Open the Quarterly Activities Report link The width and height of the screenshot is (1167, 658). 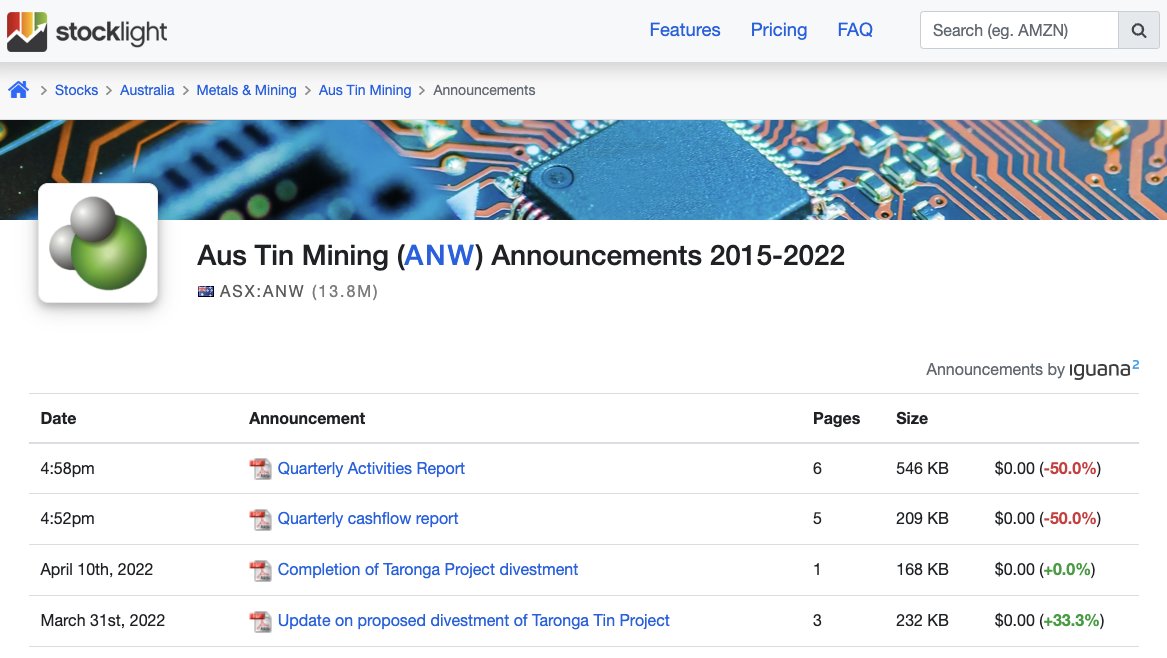371,468
